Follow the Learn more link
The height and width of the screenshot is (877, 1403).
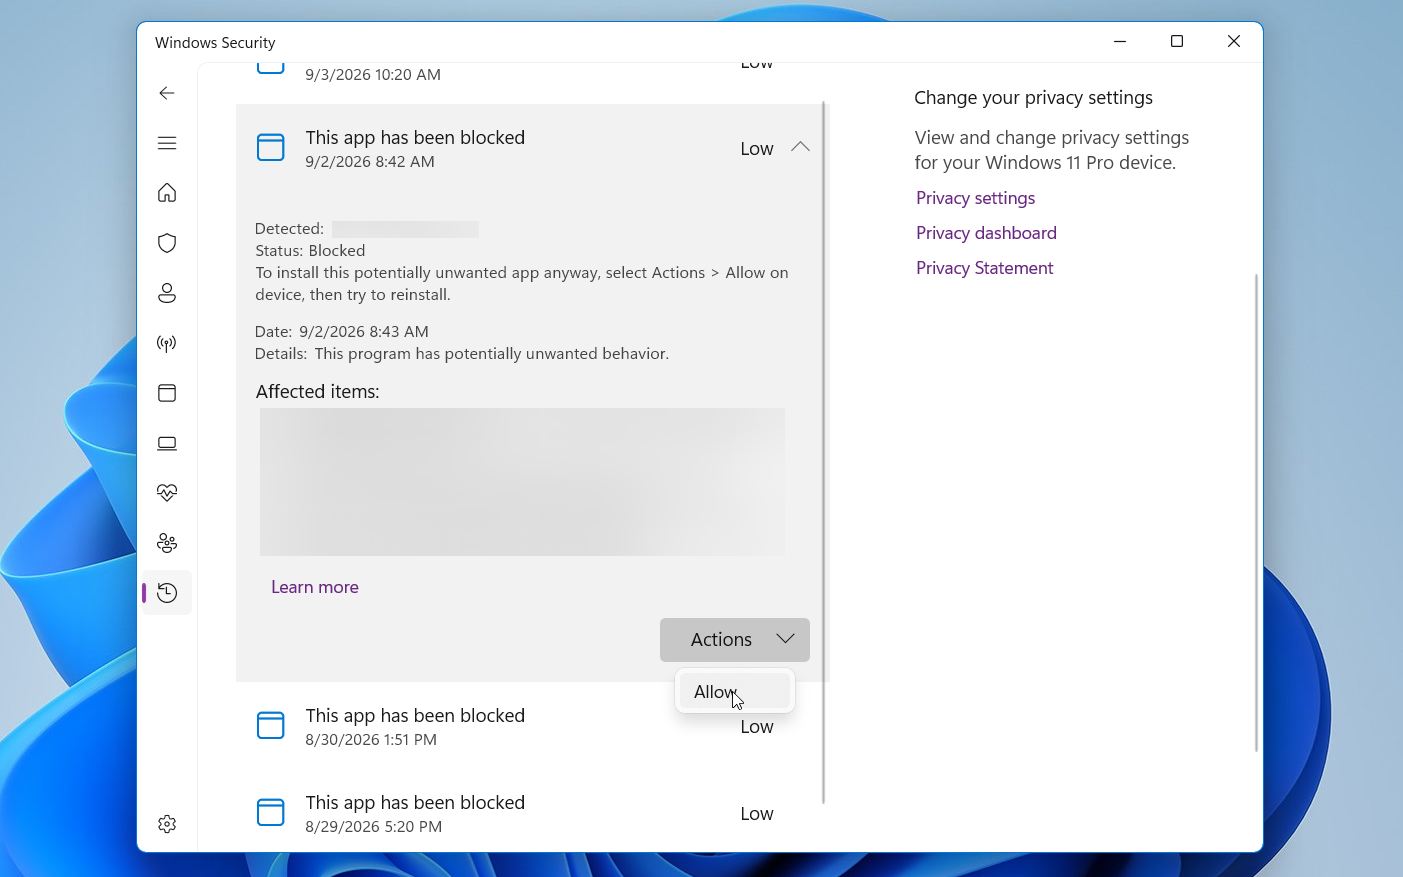tap(315, 587)
